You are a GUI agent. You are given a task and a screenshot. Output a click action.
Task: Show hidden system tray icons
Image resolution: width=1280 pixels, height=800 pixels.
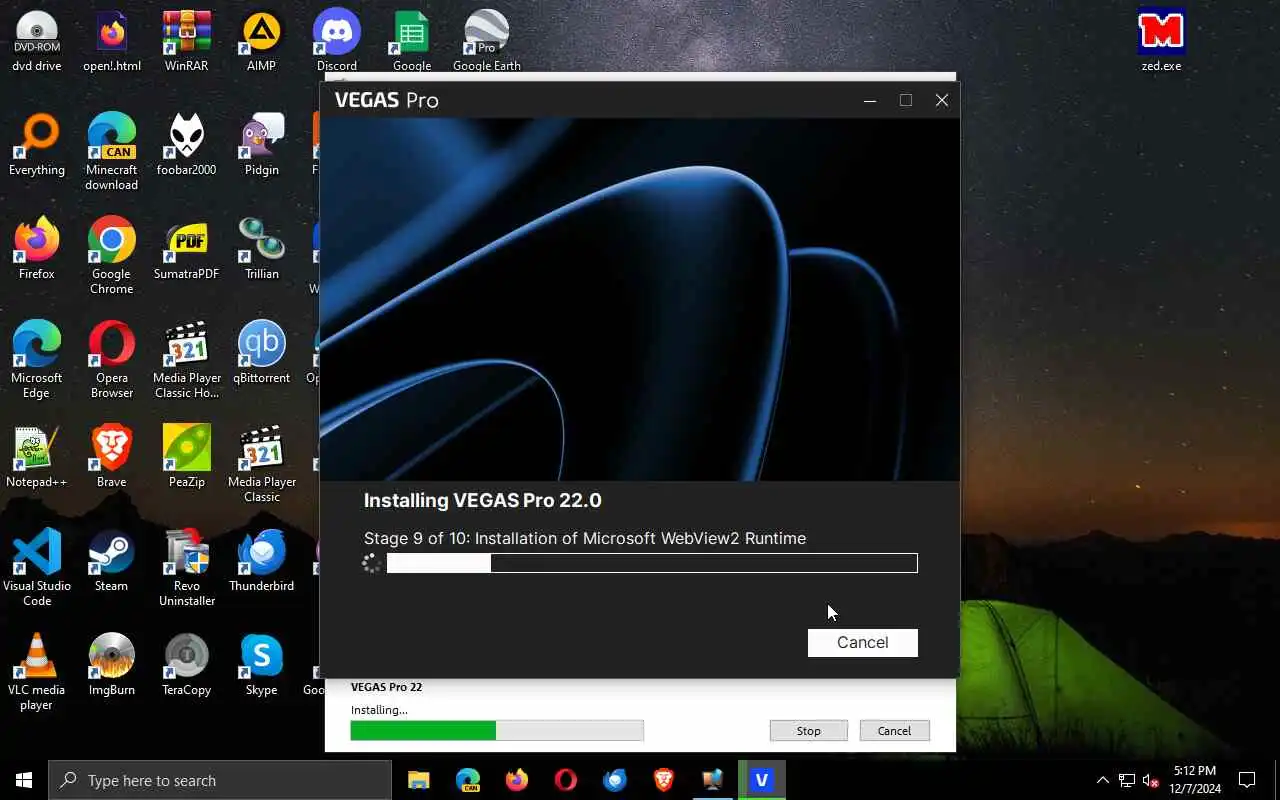tap(1103, 780)
